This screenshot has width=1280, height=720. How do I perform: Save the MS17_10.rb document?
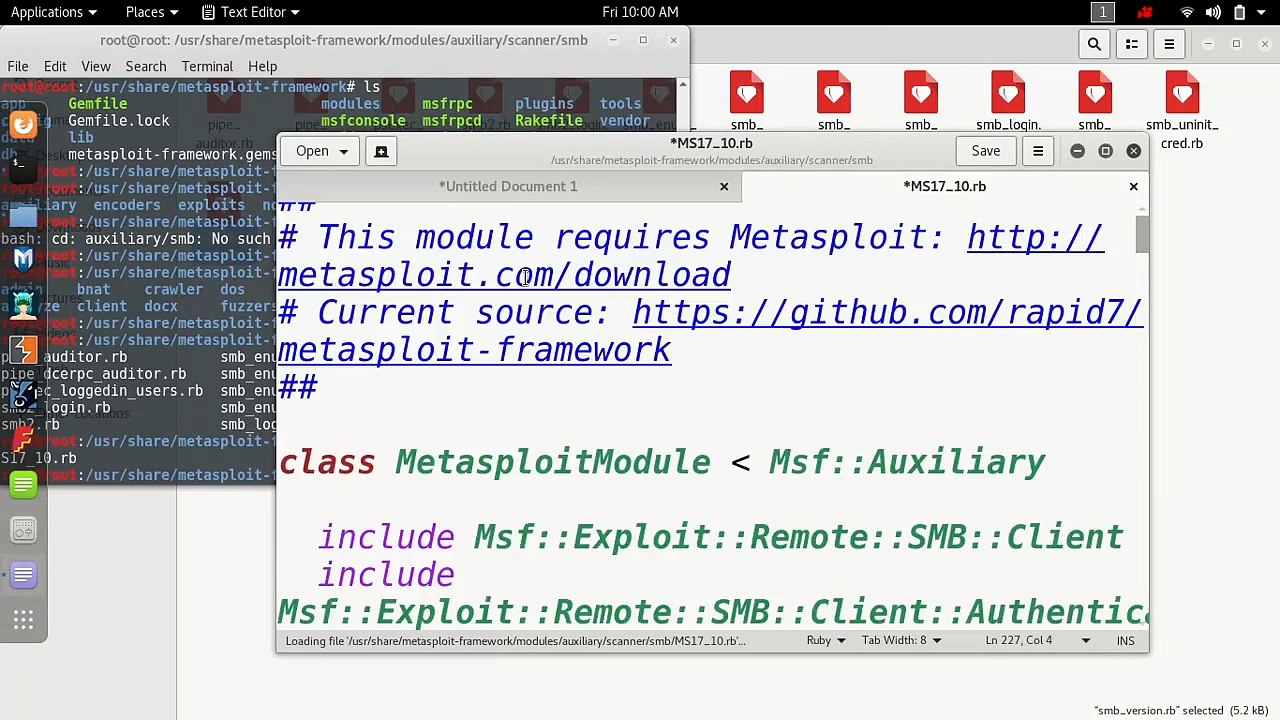pyautogui.click(x=985, y=151)
